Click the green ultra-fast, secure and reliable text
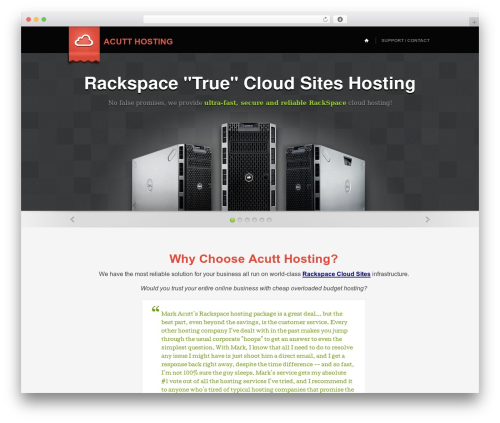Screen dimensions: 500x423 pyautogui.click(x=275, y=103)
